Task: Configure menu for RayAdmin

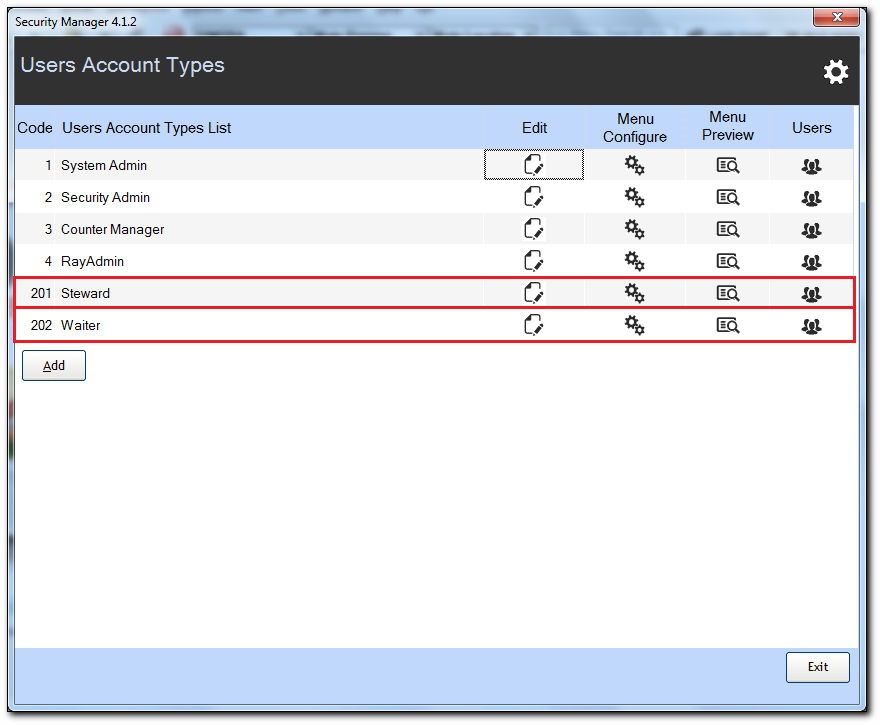Action: click(x=635, y=261)
